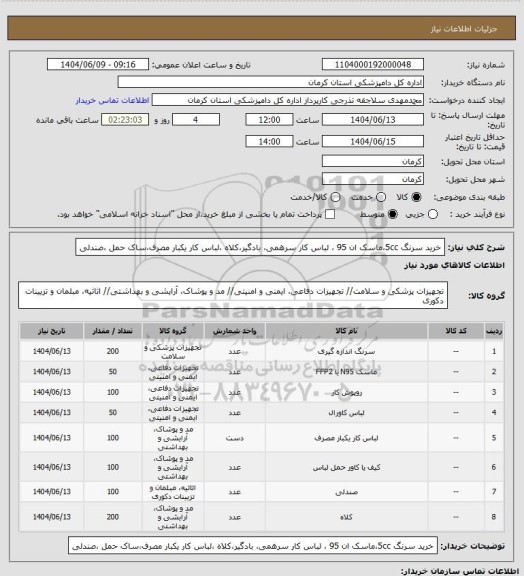Viewport: 524px width, 576px height.
Task: Click the واحد شمارش column header
Action: coord(234,331)
